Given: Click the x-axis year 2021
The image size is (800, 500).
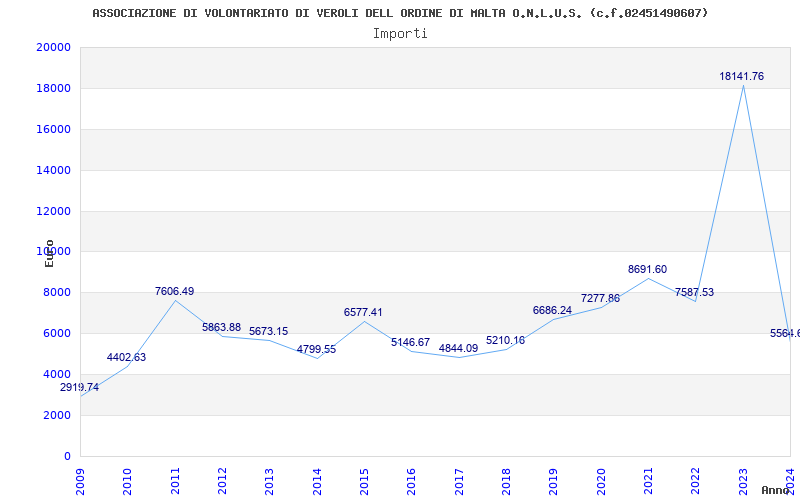Looking at the screenshot, I should (648, 481).
